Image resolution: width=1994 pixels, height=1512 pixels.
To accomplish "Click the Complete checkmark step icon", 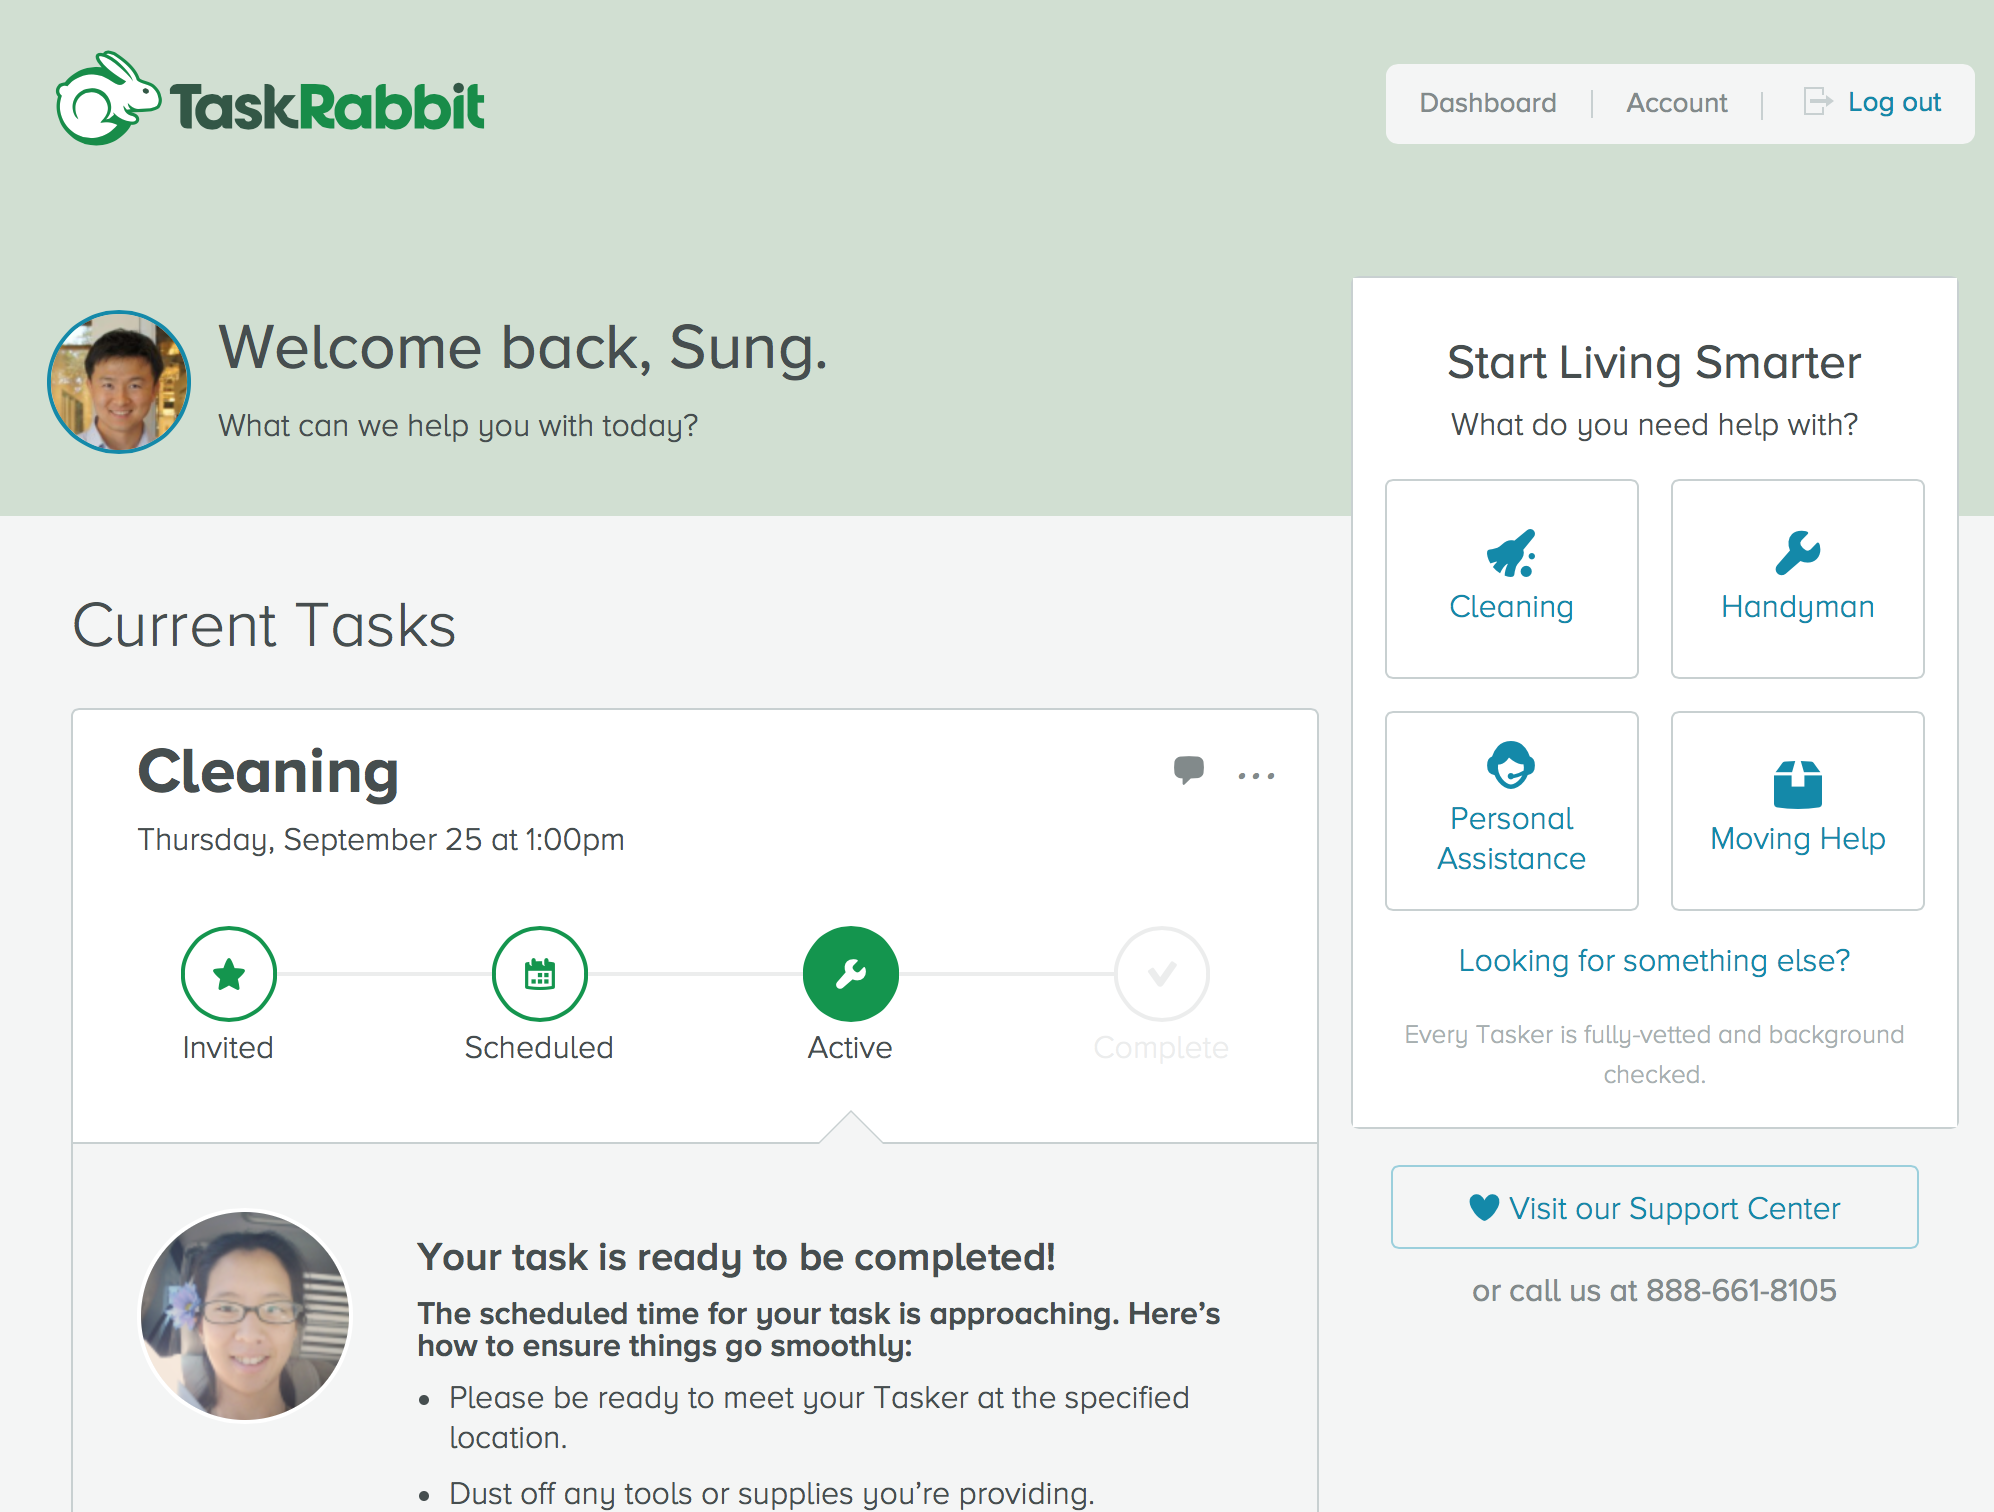I will point(1162,974).
